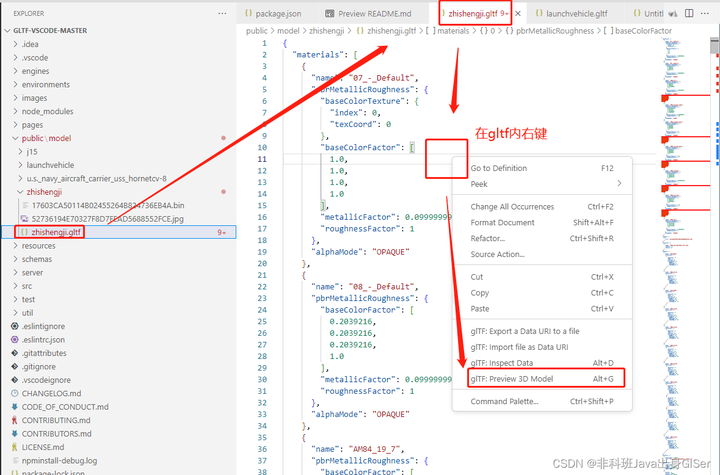Click the CONTRIBUTING.md file icon
720x475 pixels.
point(15,420)
